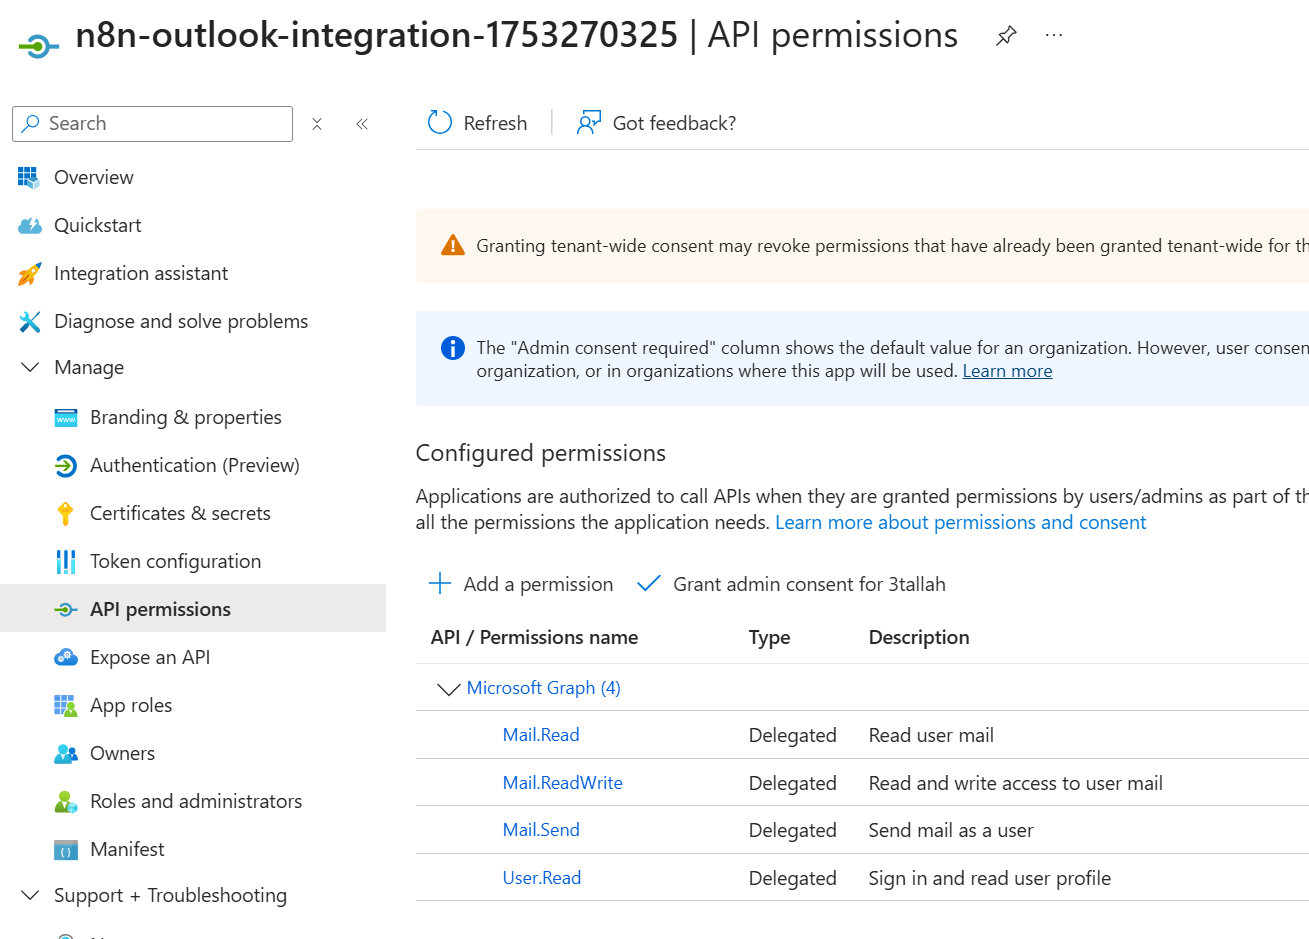Open Authentication (Preview) page
The height and width of the screenshot is (939, 1309).
(x=193, y=466)
